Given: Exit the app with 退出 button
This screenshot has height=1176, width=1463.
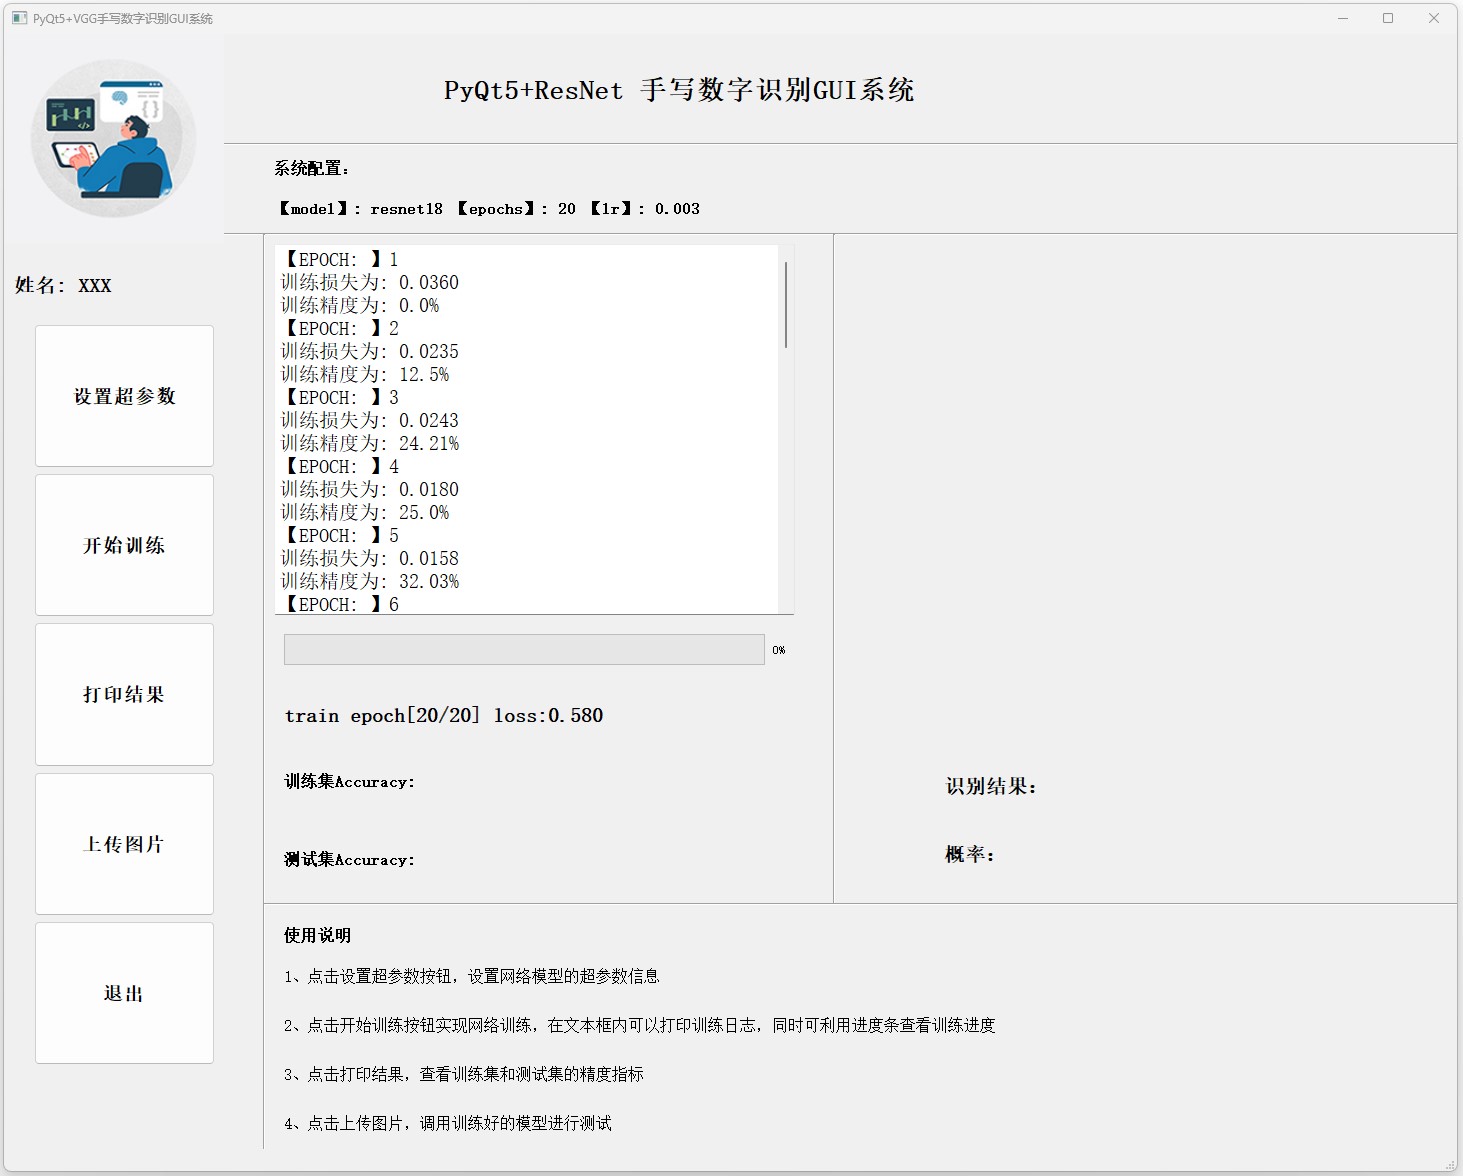Looking at the screenshot, I should coord(124,993).
